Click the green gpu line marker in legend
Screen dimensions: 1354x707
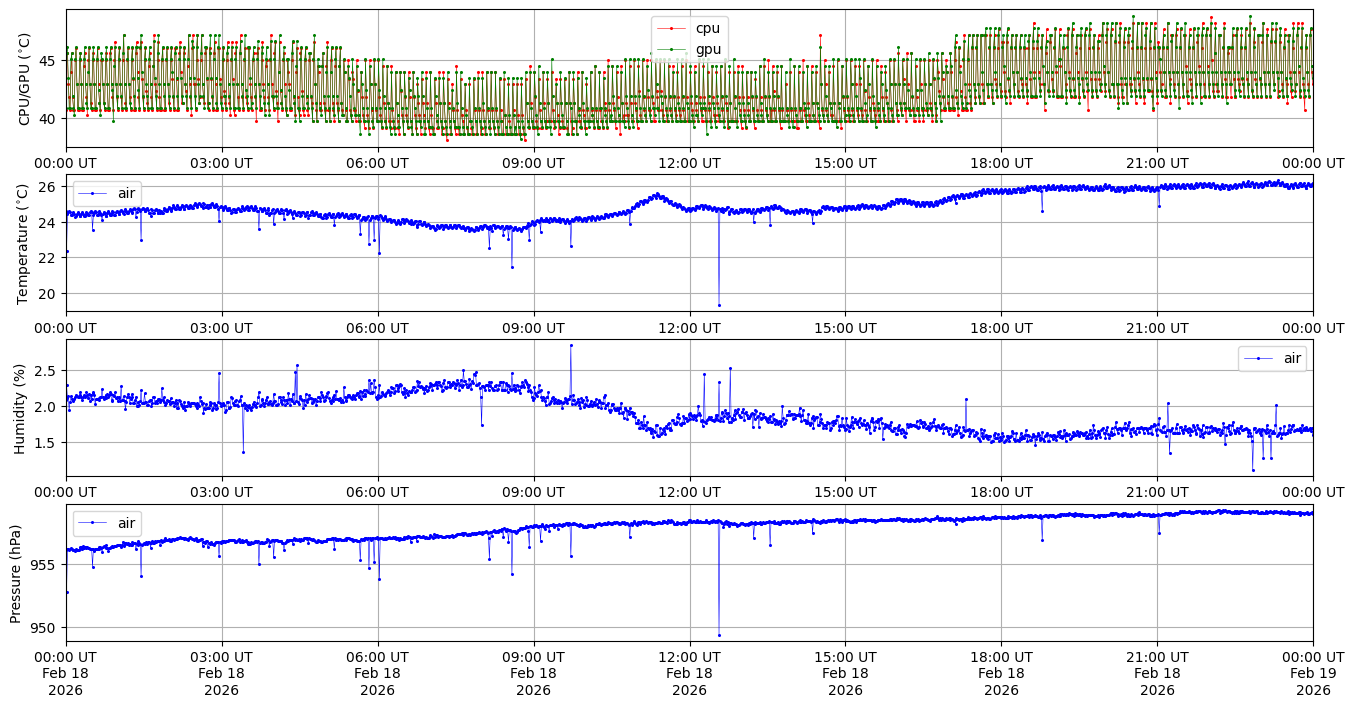tap(671, 49)
